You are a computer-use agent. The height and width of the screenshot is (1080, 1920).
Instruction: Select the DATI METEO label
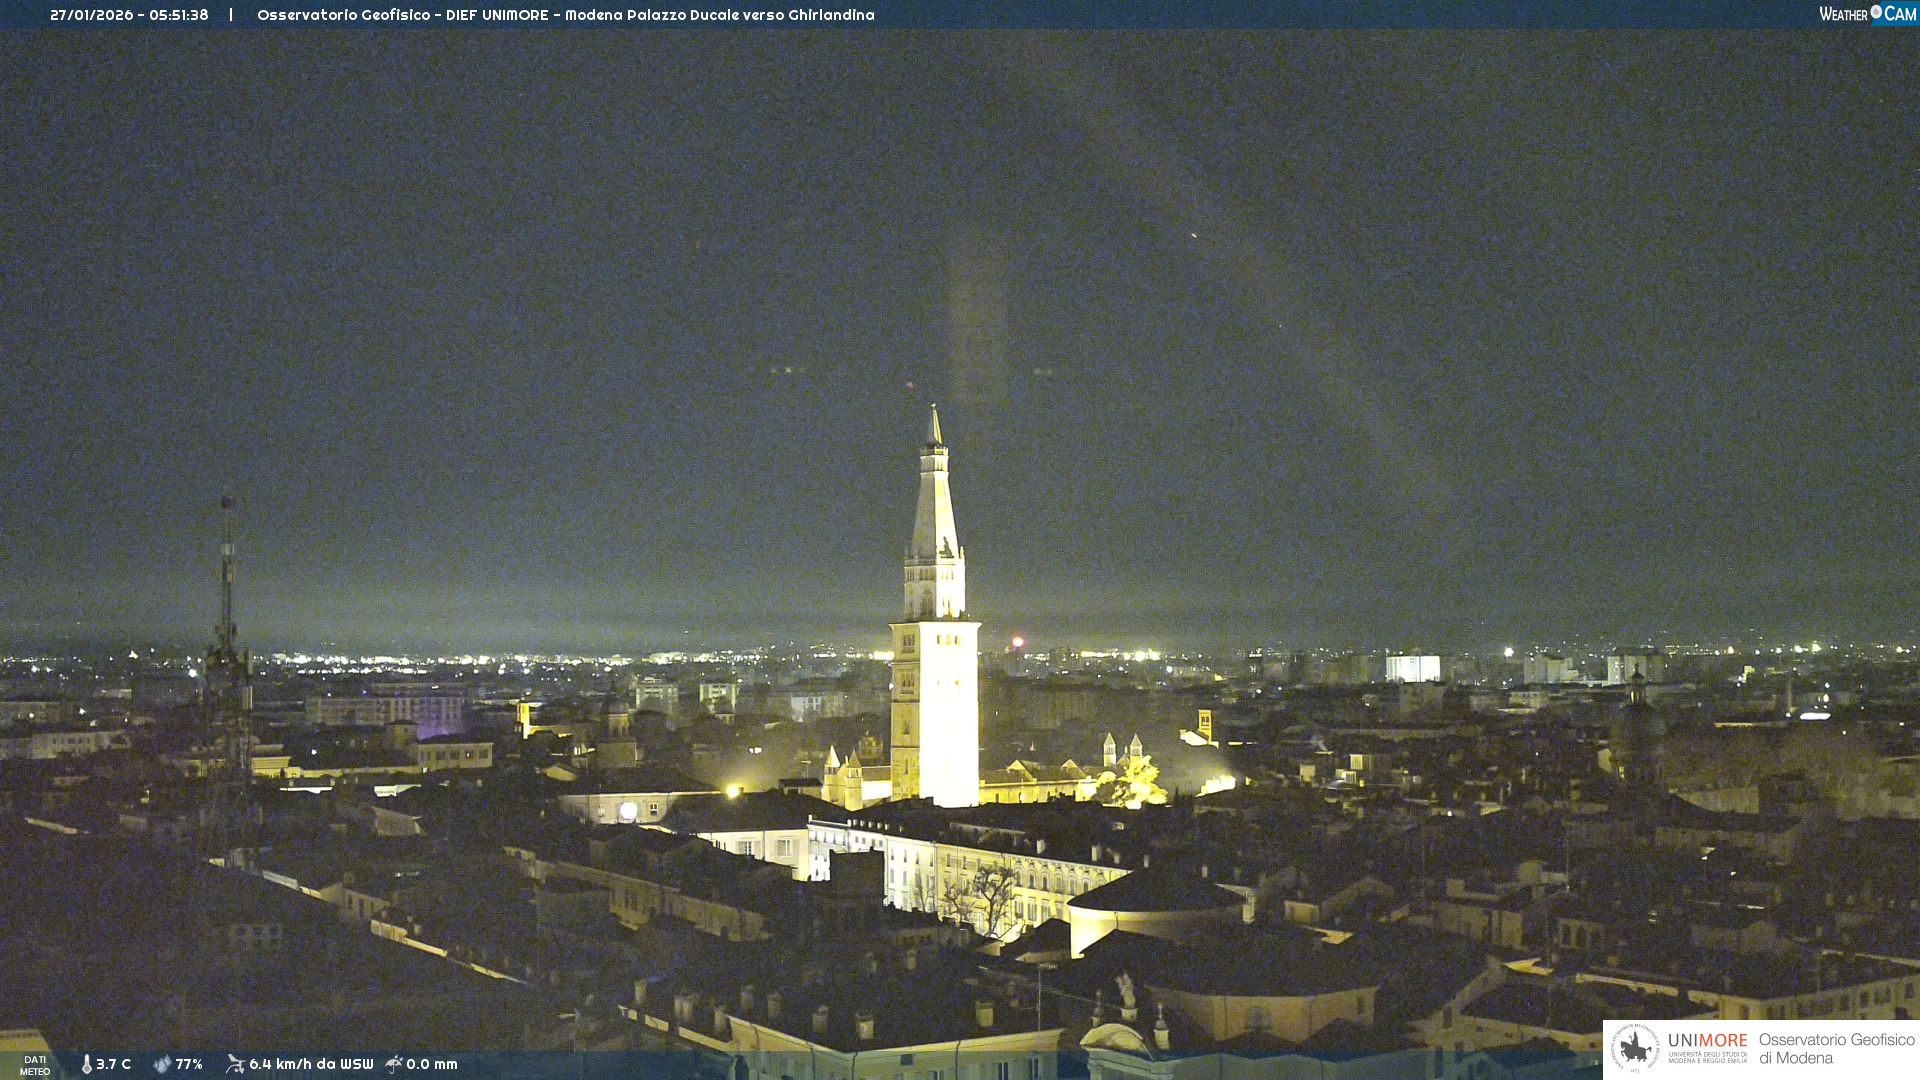click(x=35, y=1065)
